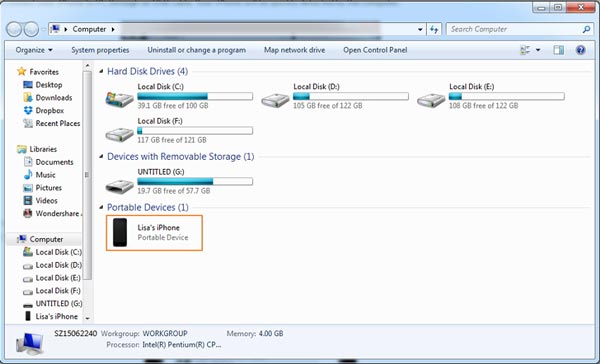Click the navigation pane scrollbar thumb
The width and height of the screenshot is (600, 364).
point(87,175)
